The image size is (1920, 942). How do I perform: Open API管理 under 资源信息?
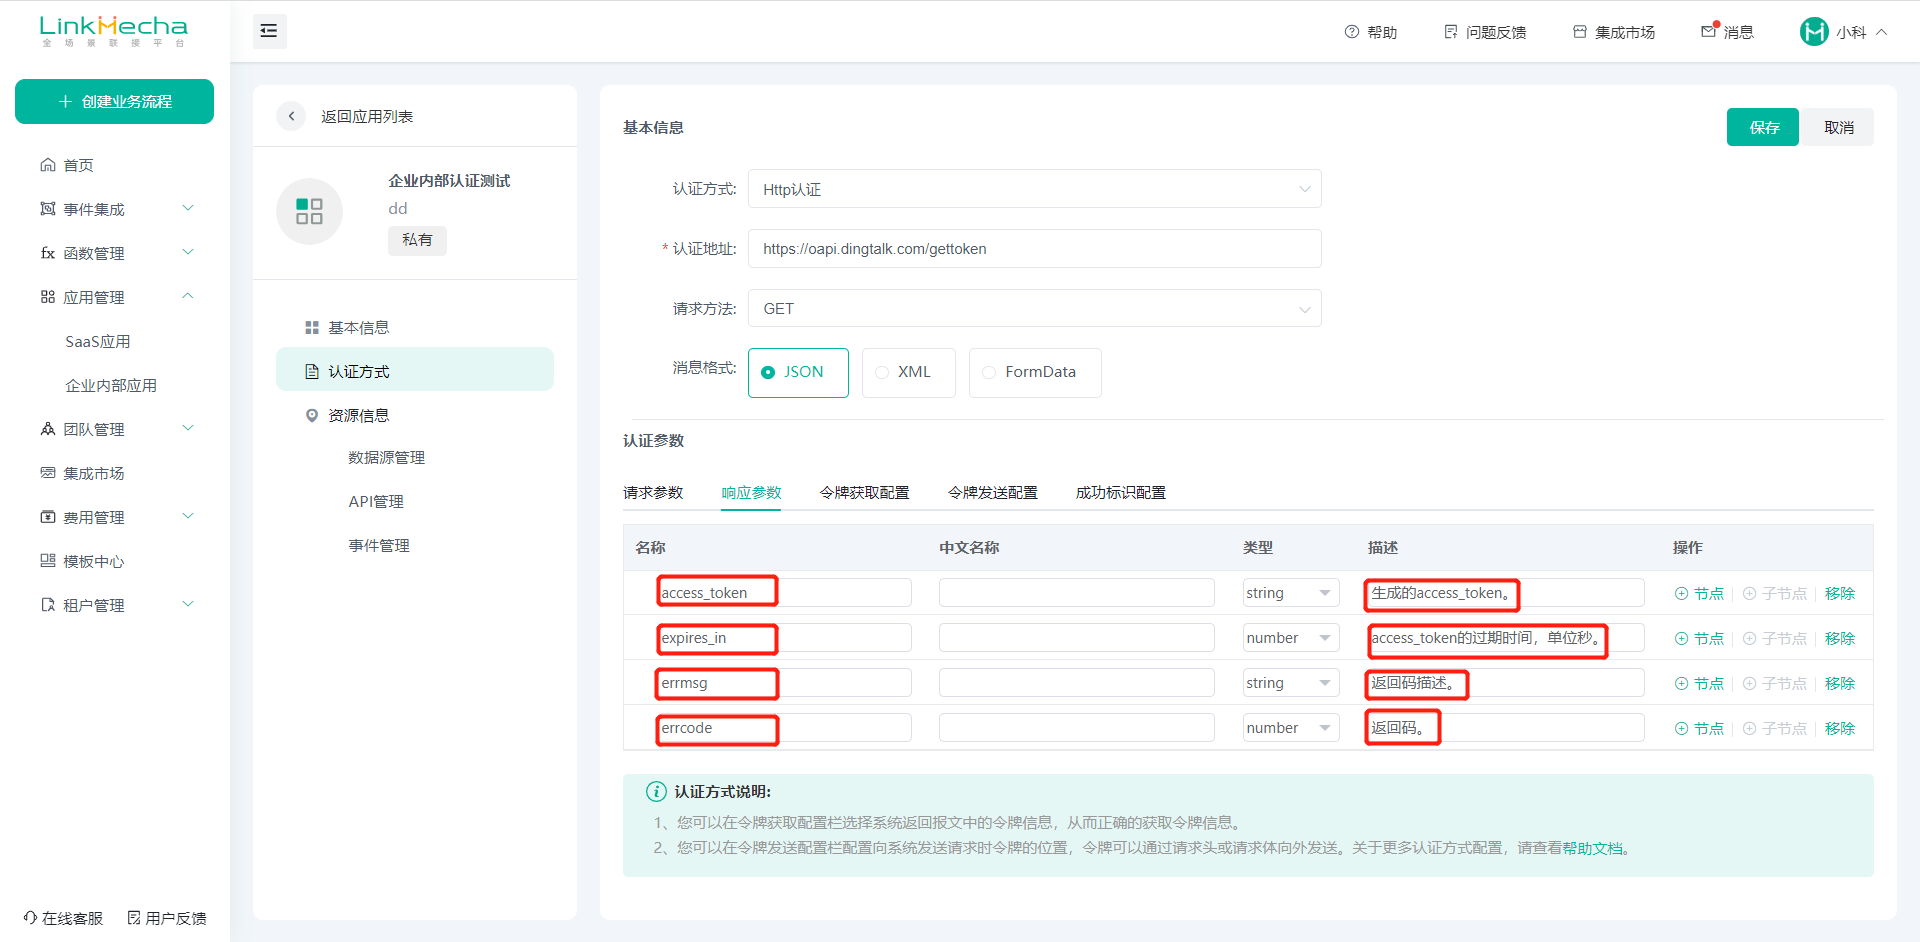point(376,502)
